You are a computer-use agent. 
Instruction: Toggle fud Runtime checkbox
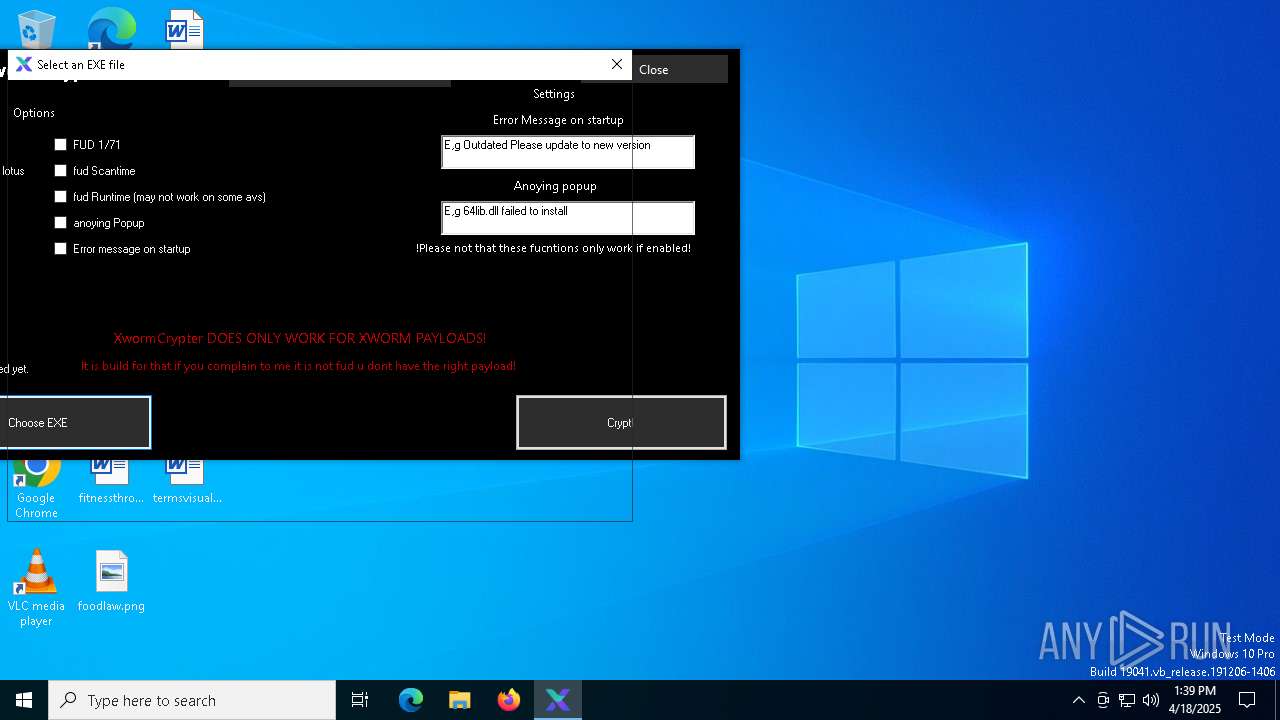tap(61, 197)
